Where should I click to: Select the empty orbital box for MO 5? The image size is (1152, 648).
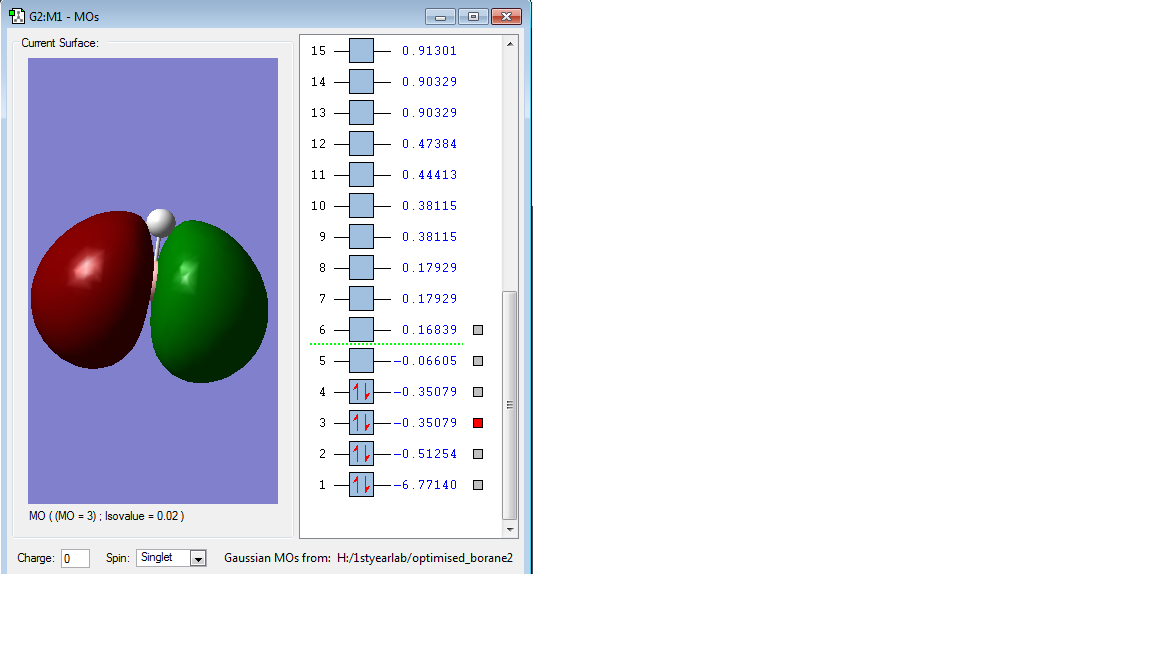(361, 361)
